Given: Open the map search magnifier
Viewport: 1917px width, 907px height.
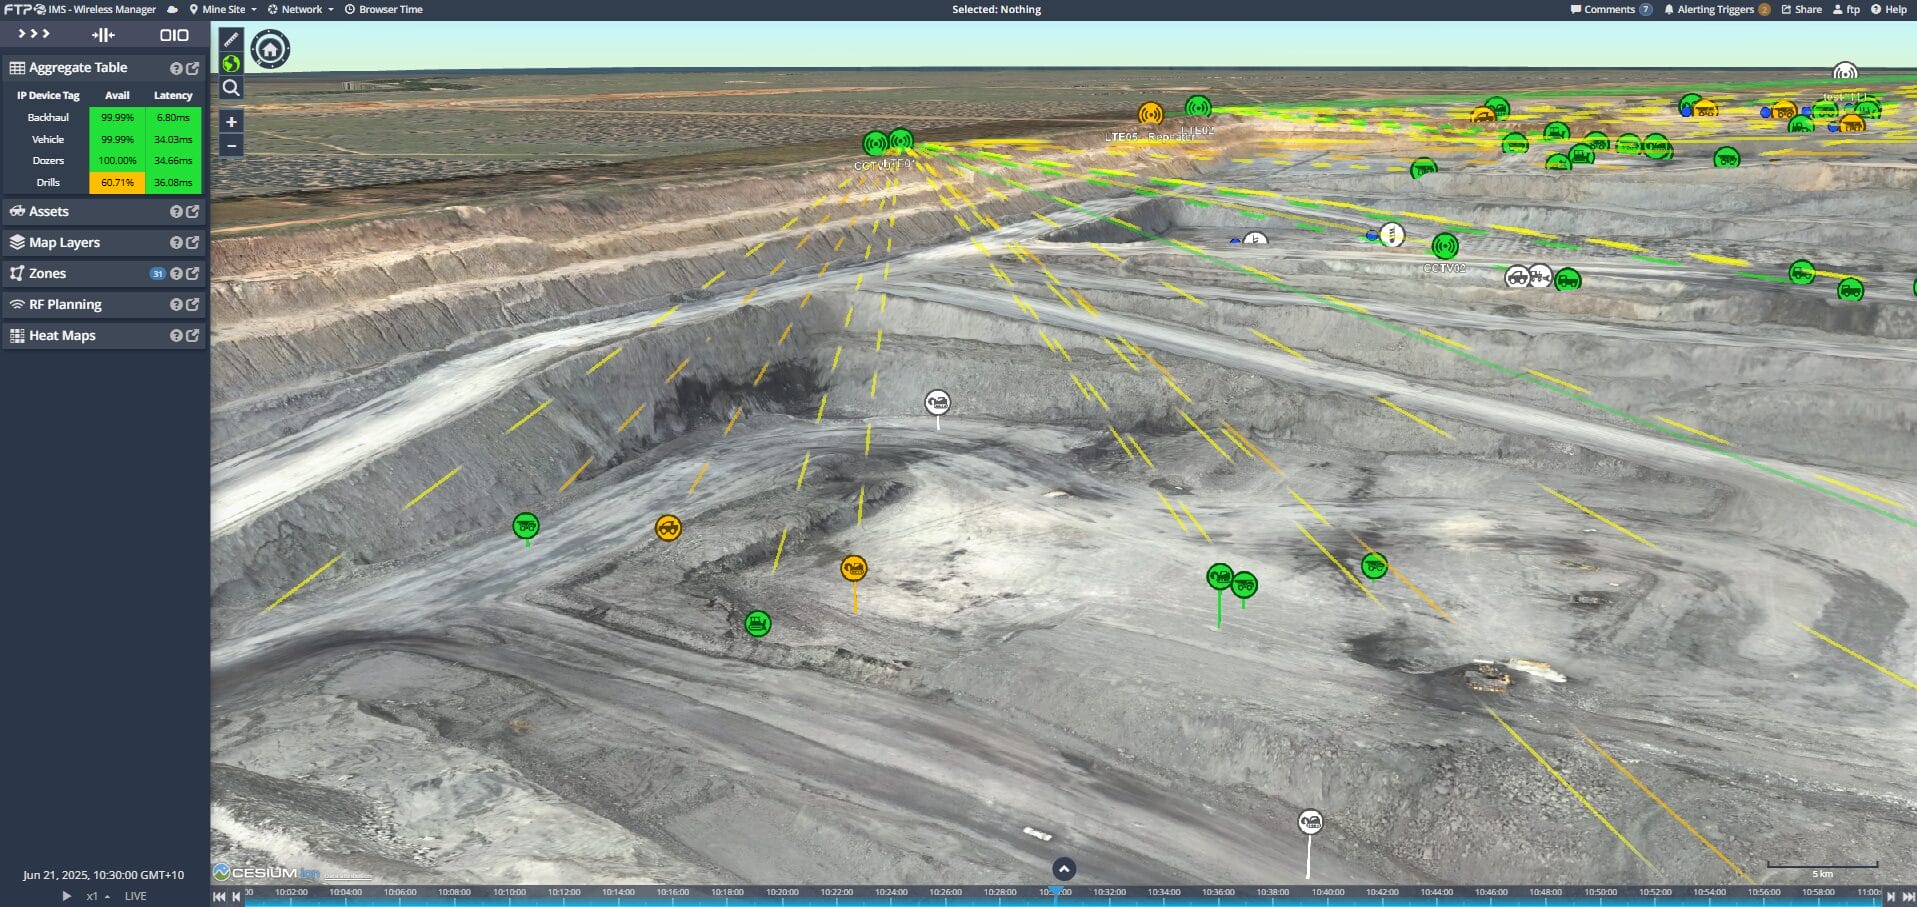Looking at the screenshot, I should (x=231, y=88).
